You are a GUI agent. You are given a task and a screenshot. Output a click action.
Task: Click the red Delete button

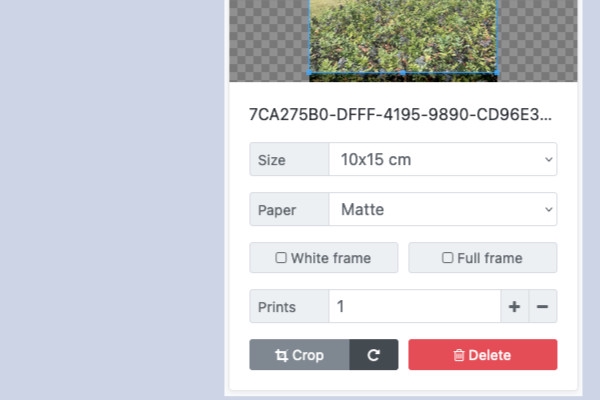click(x=483, y=355)
